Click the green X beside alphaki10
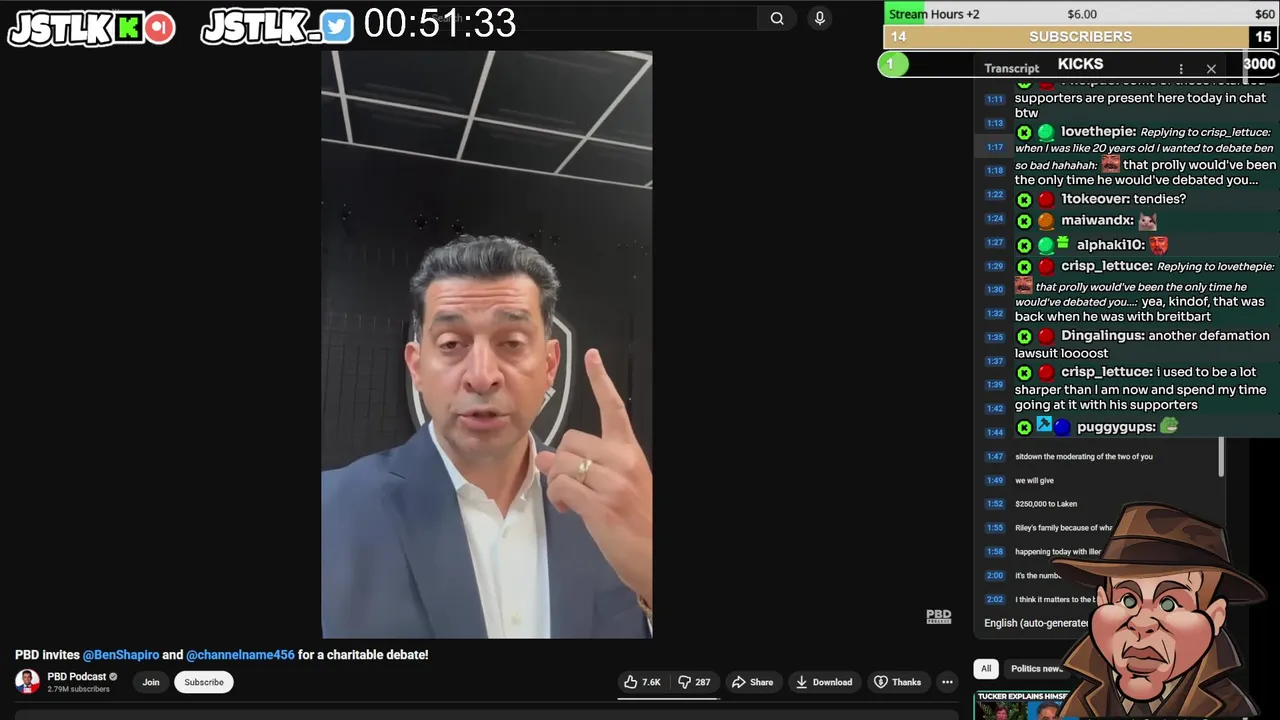This screenshot has height=720, width=1280. tap(1024, 245)
